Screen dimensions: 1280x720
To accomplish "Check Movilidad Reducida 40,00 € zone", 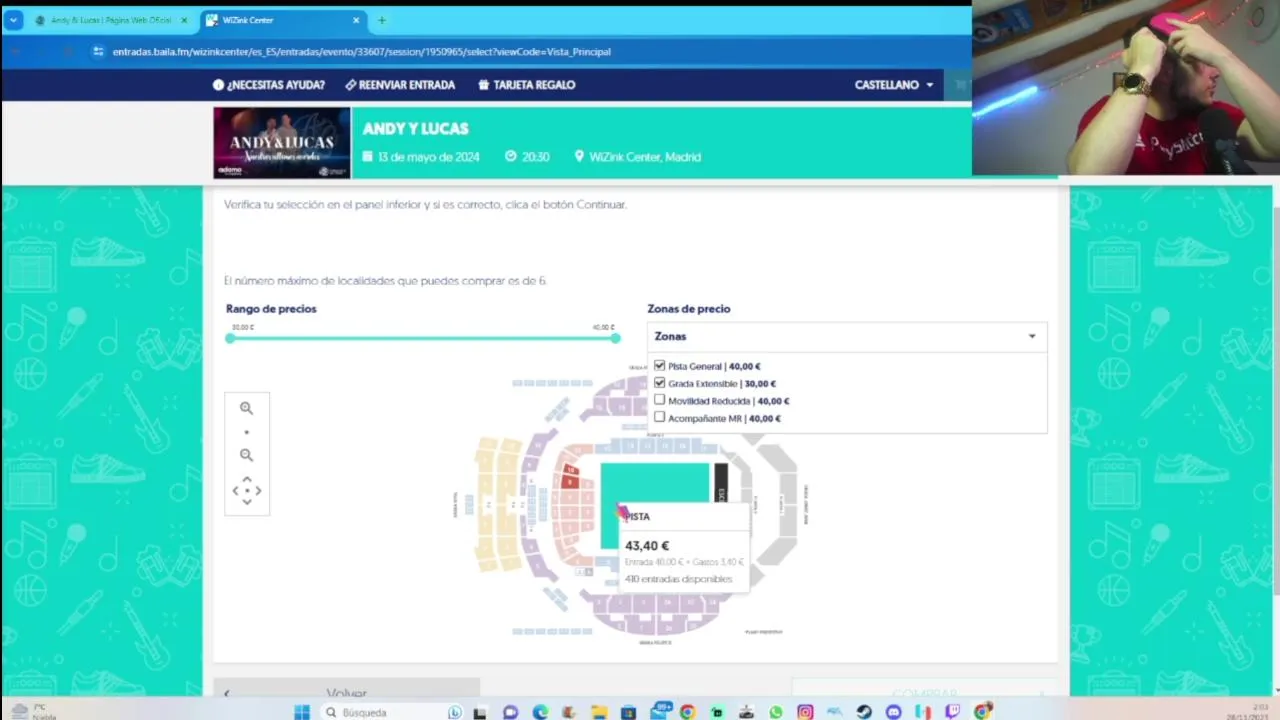I will [x=659, y=400].
